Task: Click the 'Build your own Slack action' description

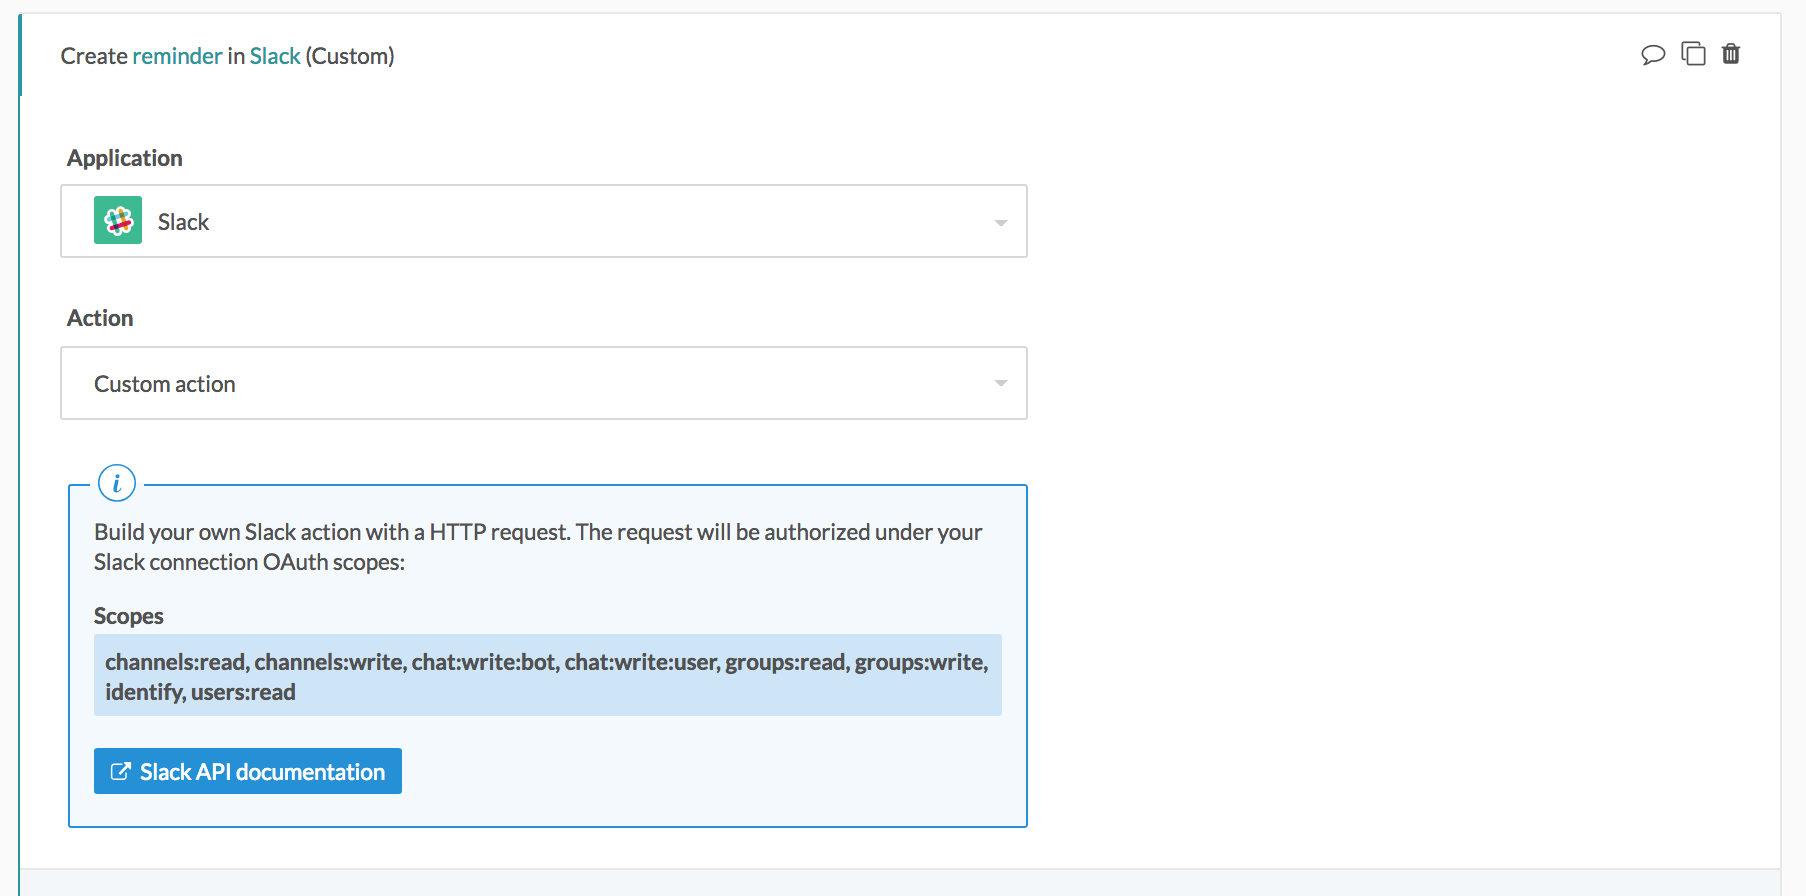Action: coord(538,547)
